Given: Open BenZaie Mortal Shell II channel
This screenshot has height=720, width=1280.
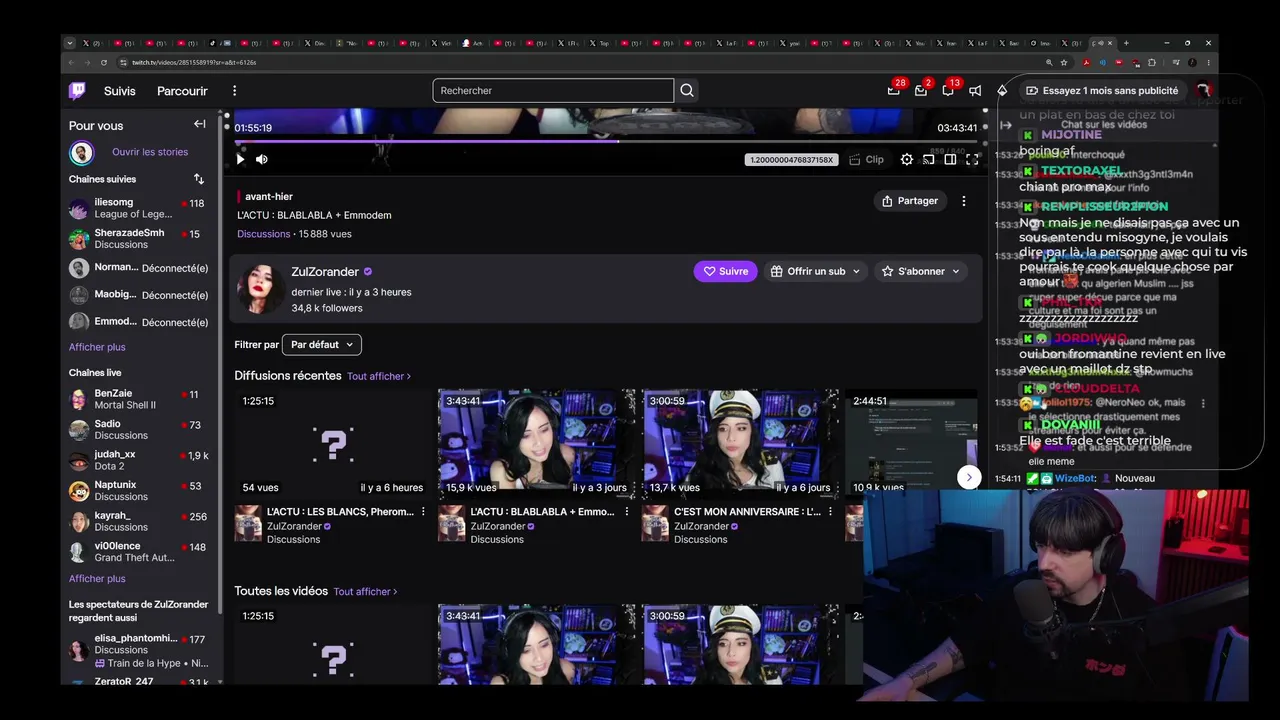Looking at the screenshot, I should coord(138,399).
